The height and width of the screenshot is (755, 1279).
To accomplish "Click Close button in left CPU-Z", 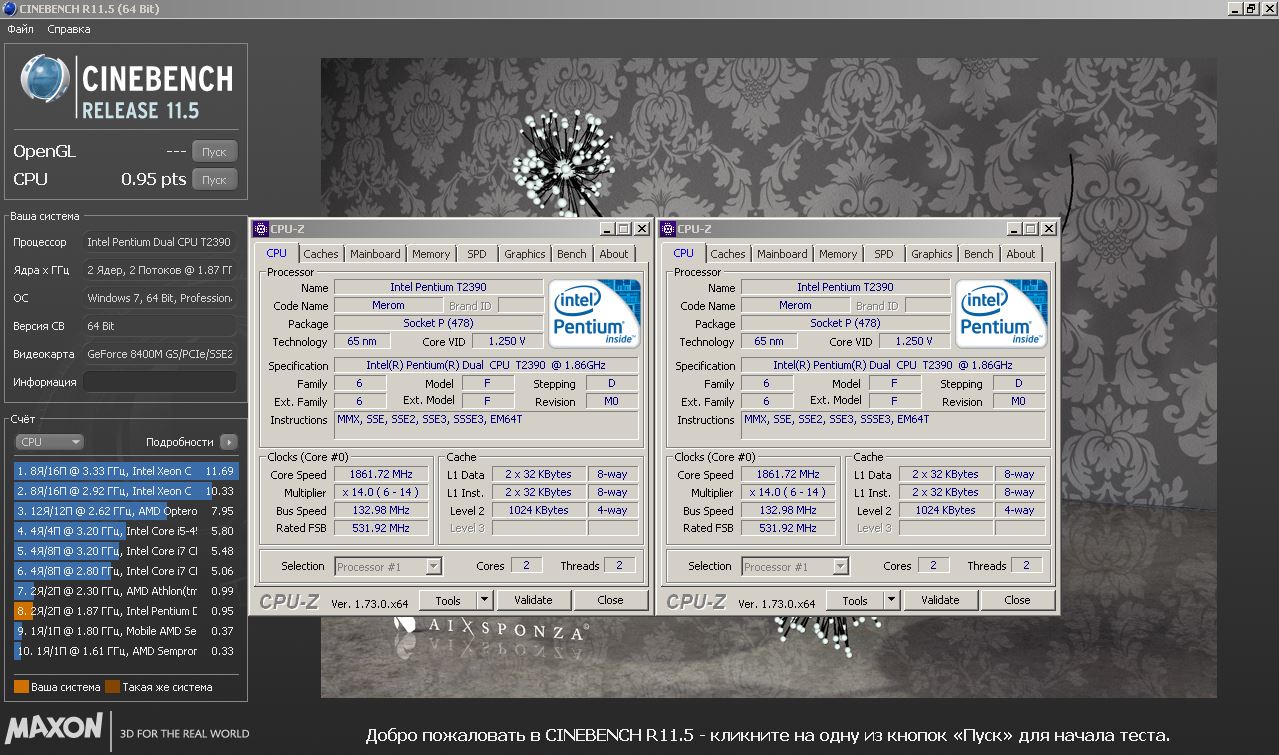I will click(x=610, y=600).
